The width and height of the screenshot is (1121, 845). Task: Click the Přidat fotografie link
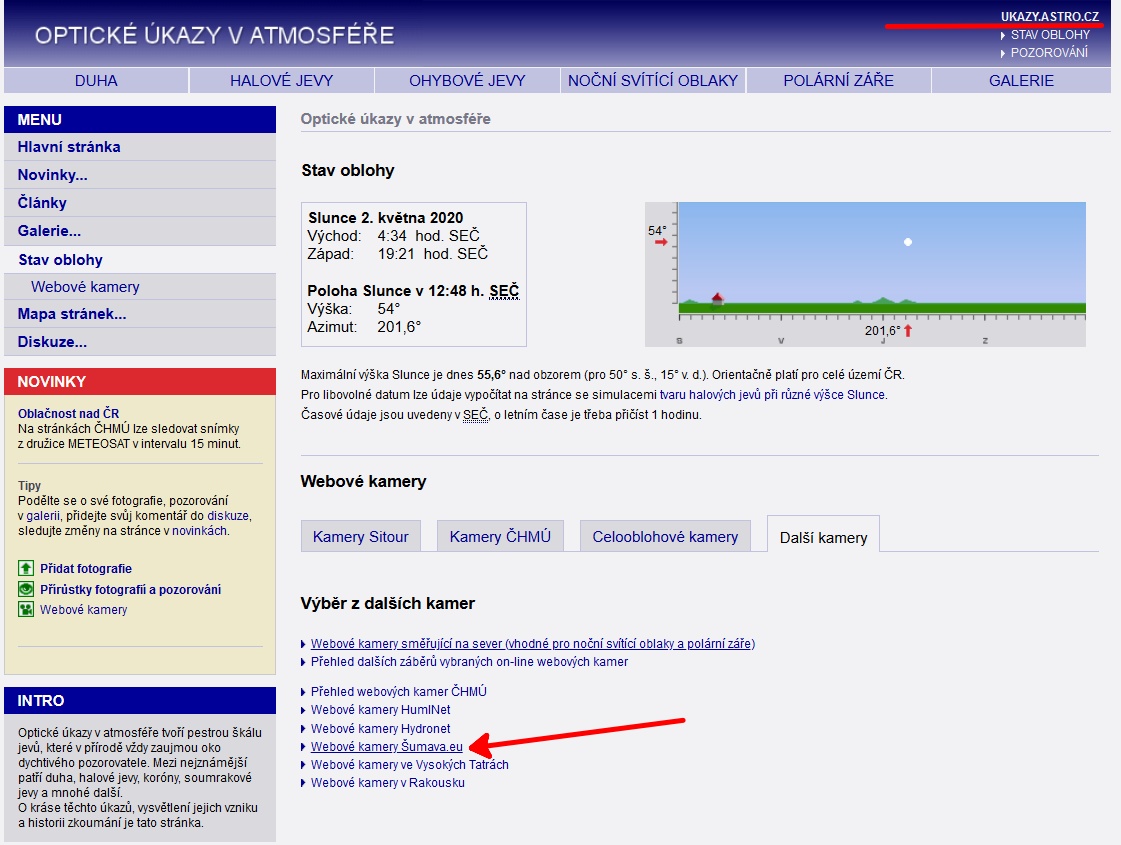86,568
